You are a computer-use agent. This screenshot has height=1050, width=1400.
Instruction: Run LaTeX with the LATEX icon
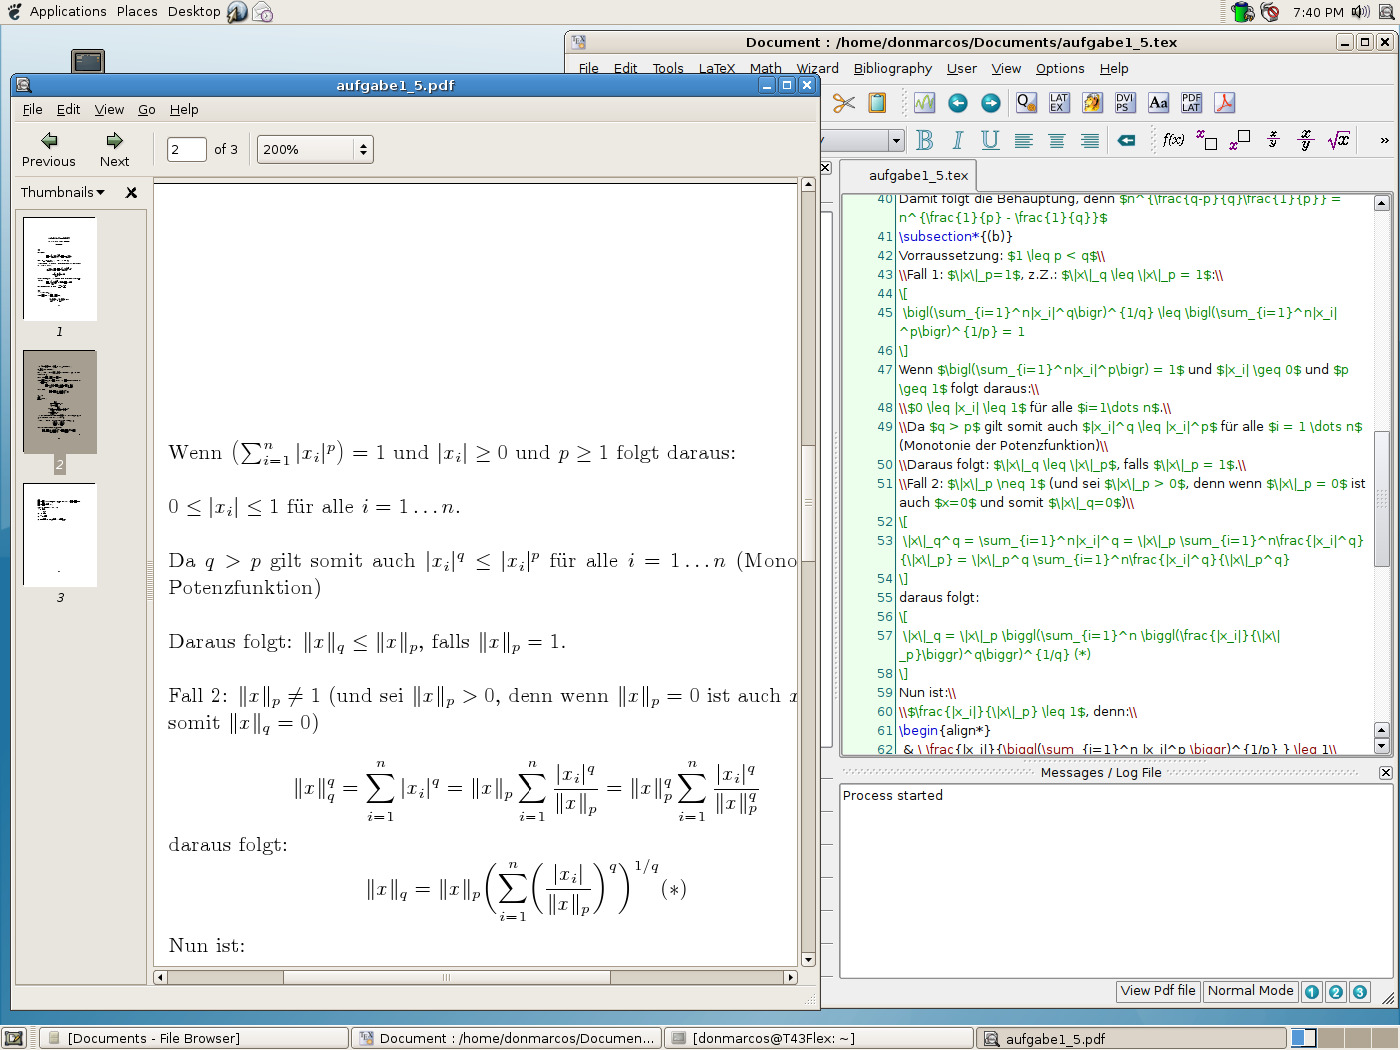(x=1059, y=103)
